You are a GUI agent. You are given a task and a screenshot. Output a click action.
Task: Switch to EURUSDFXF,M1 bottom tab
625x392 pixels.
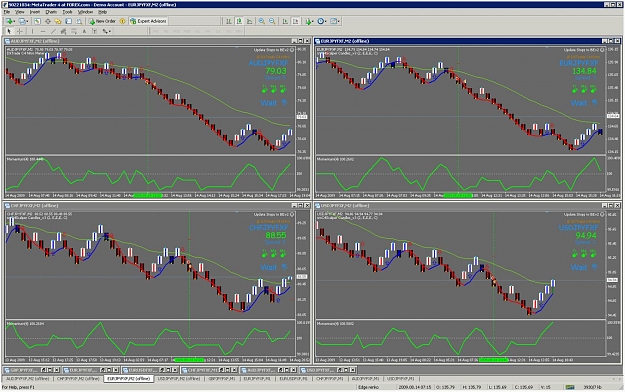pos(293,378)
